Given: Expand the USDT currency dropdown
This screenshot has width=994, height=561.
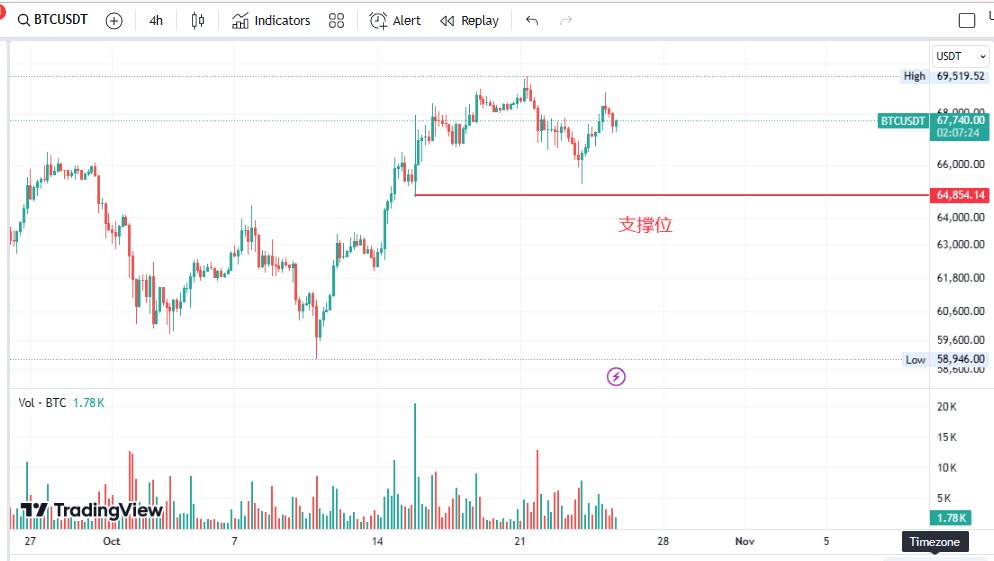Looking at the screenshot, I should [947, 56].
